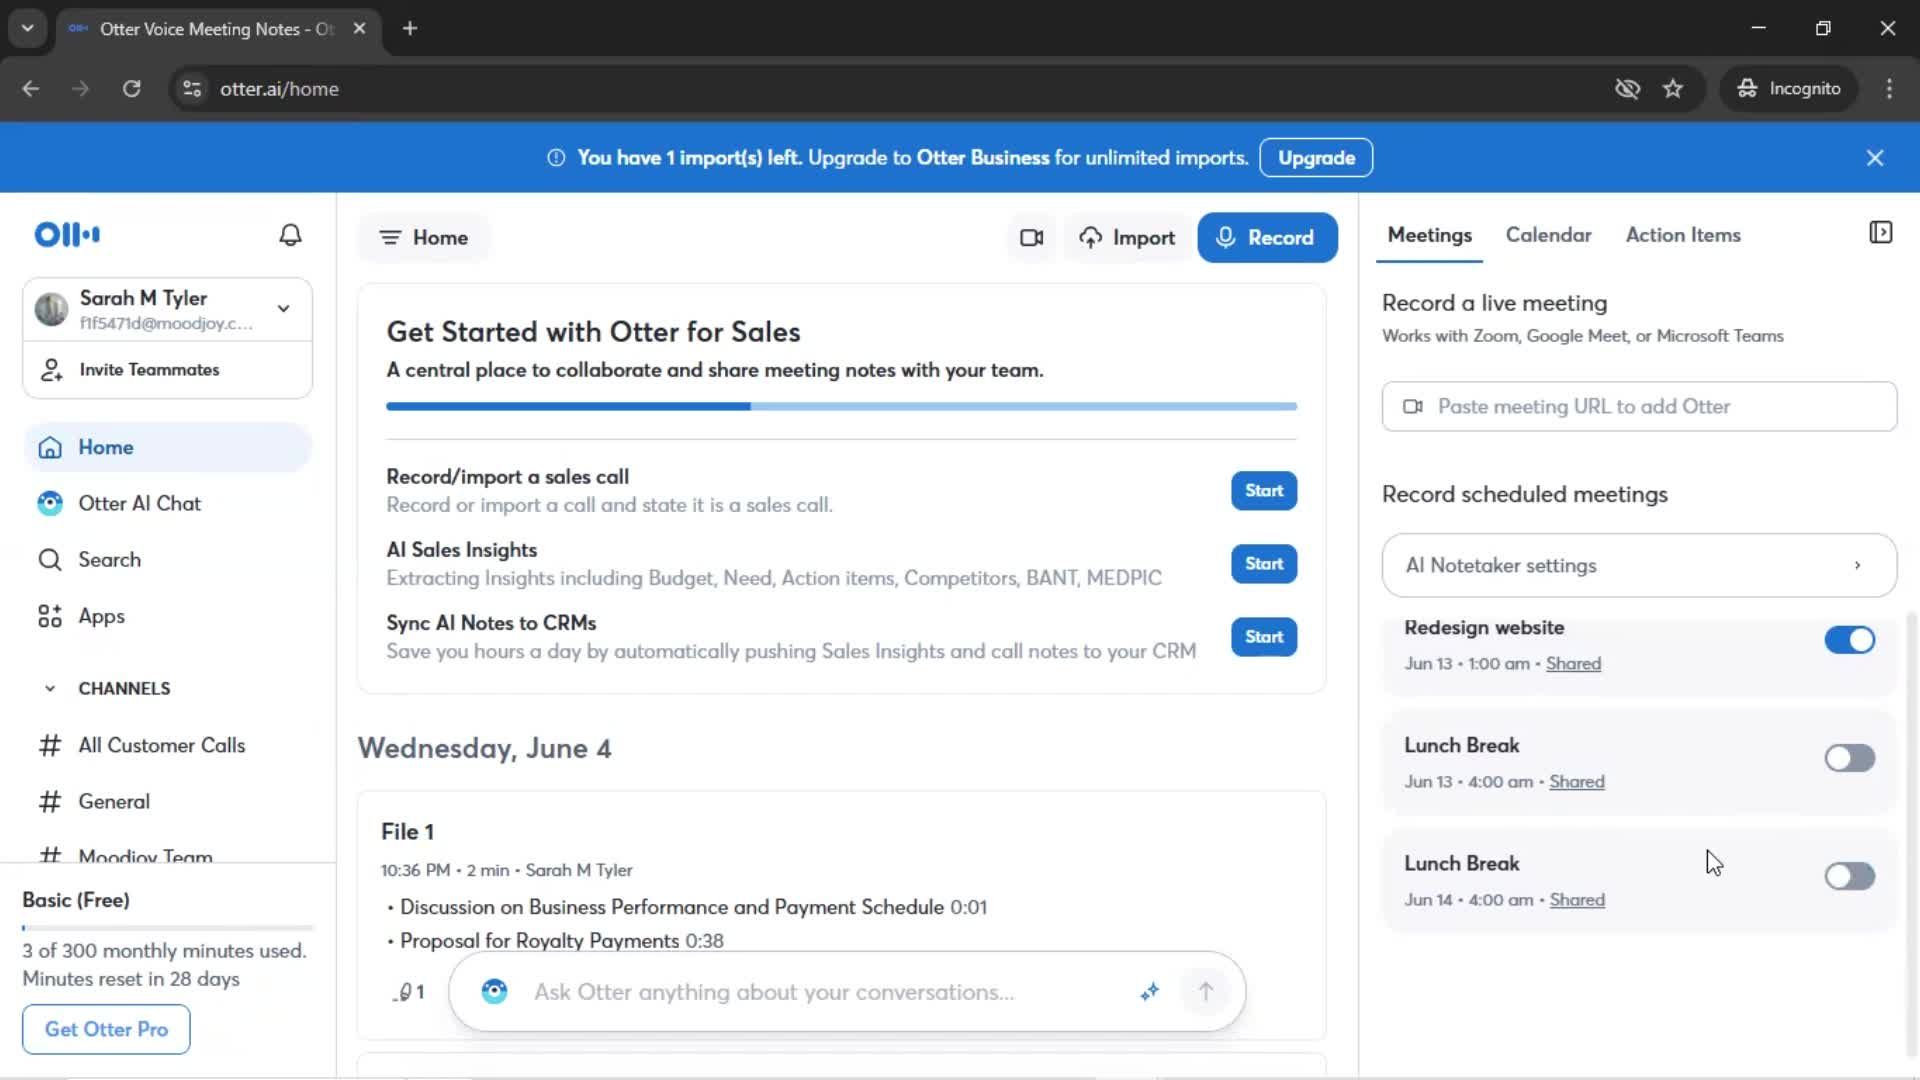1920x1080 pixels.
Task: Go to Home in sidebar
Action: click(x=168, y=447)
